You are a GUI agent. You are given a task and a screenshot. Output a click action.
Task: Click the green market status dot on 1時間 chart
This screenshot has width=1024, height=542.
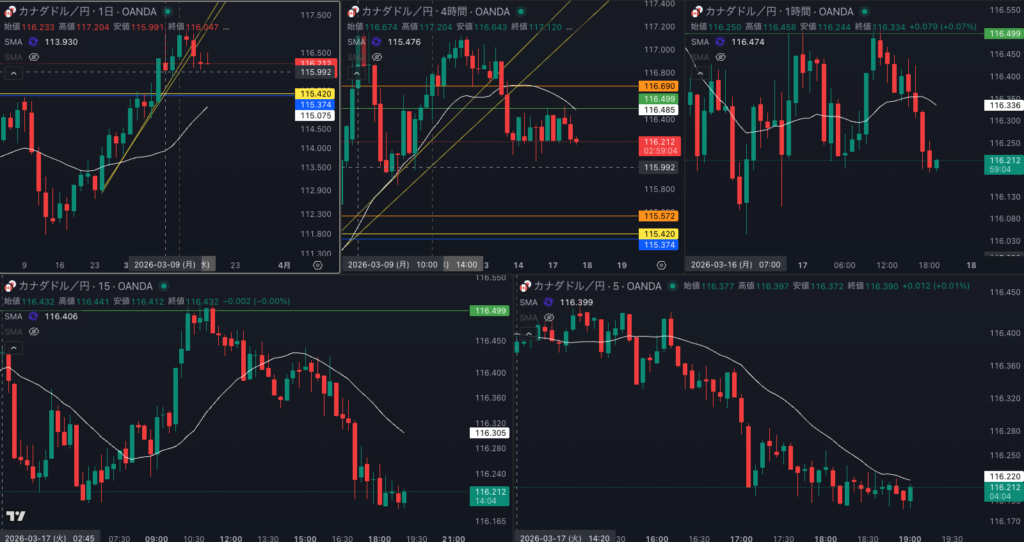pyautogui.click(x=865, y=12)
